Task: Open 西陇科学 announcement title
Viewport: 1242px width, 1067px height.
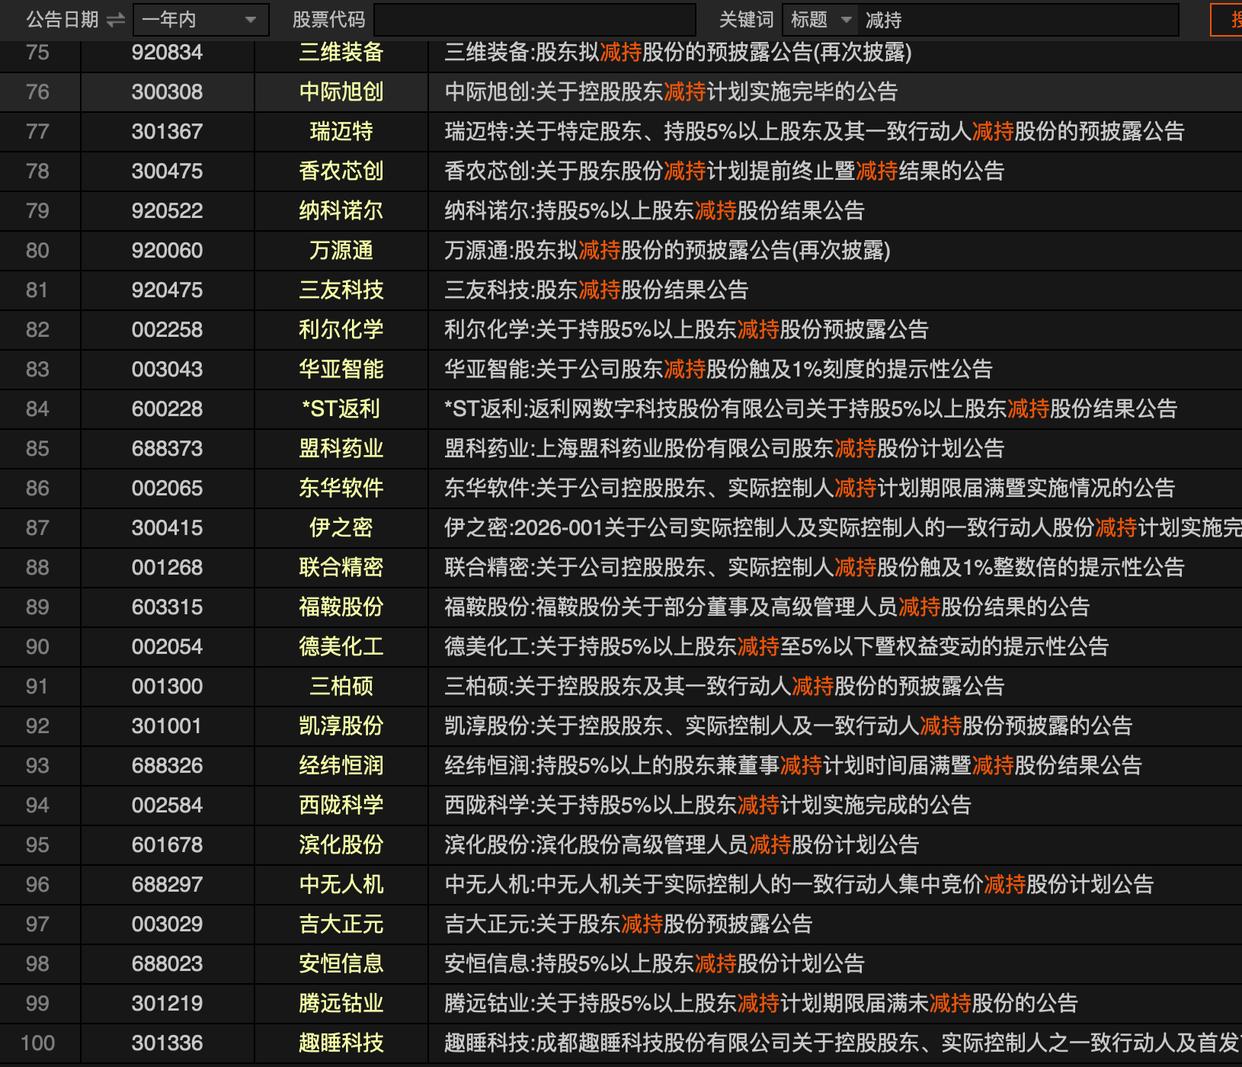Action: pos(708,805)
